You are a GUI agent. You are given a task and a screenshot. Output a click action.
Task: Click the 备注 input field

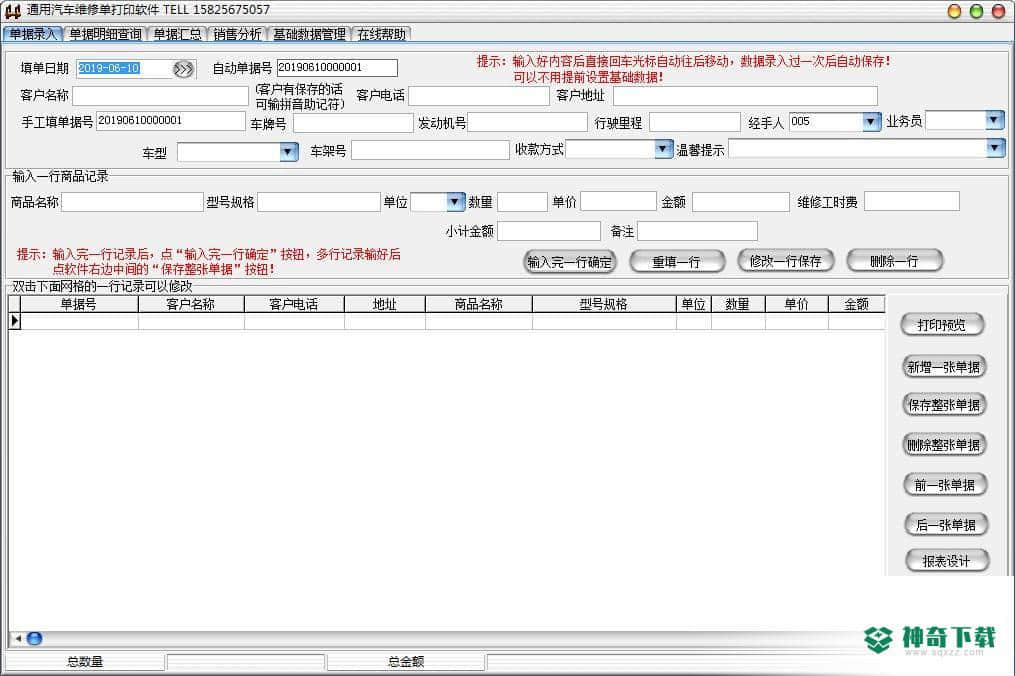(x=698, y=231)
